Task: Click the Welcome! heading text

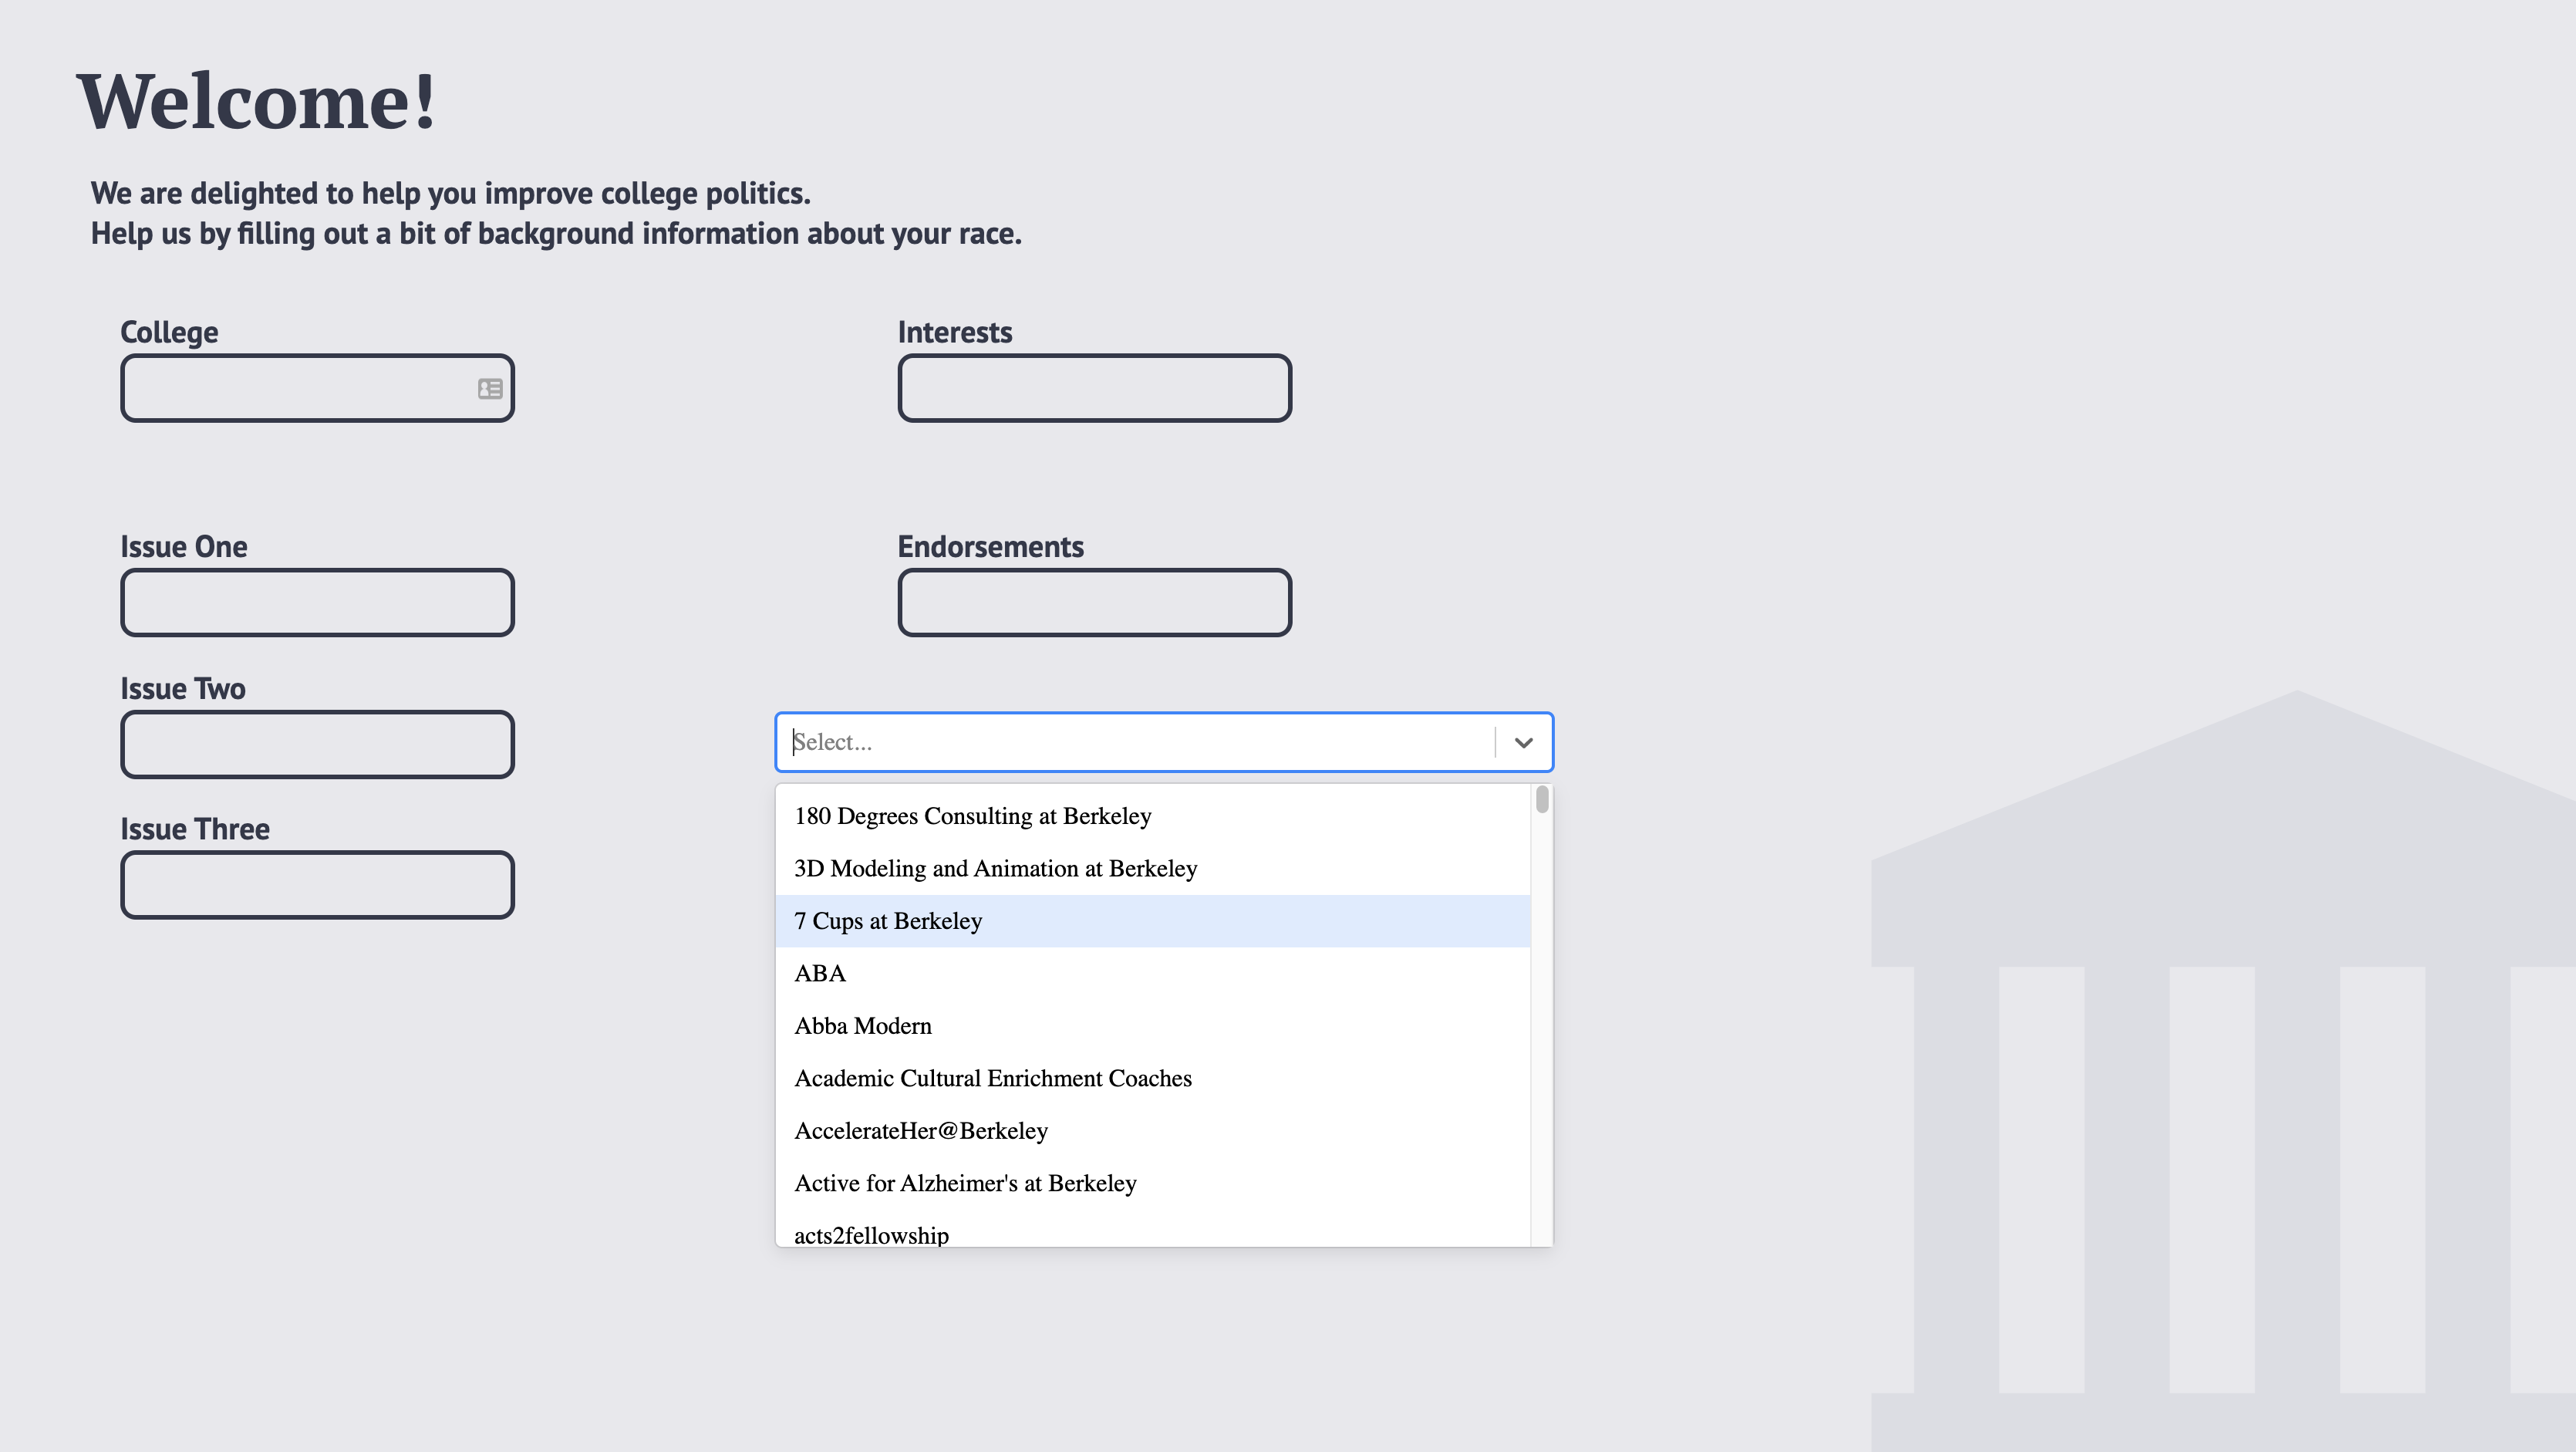Action: (256, 102)
